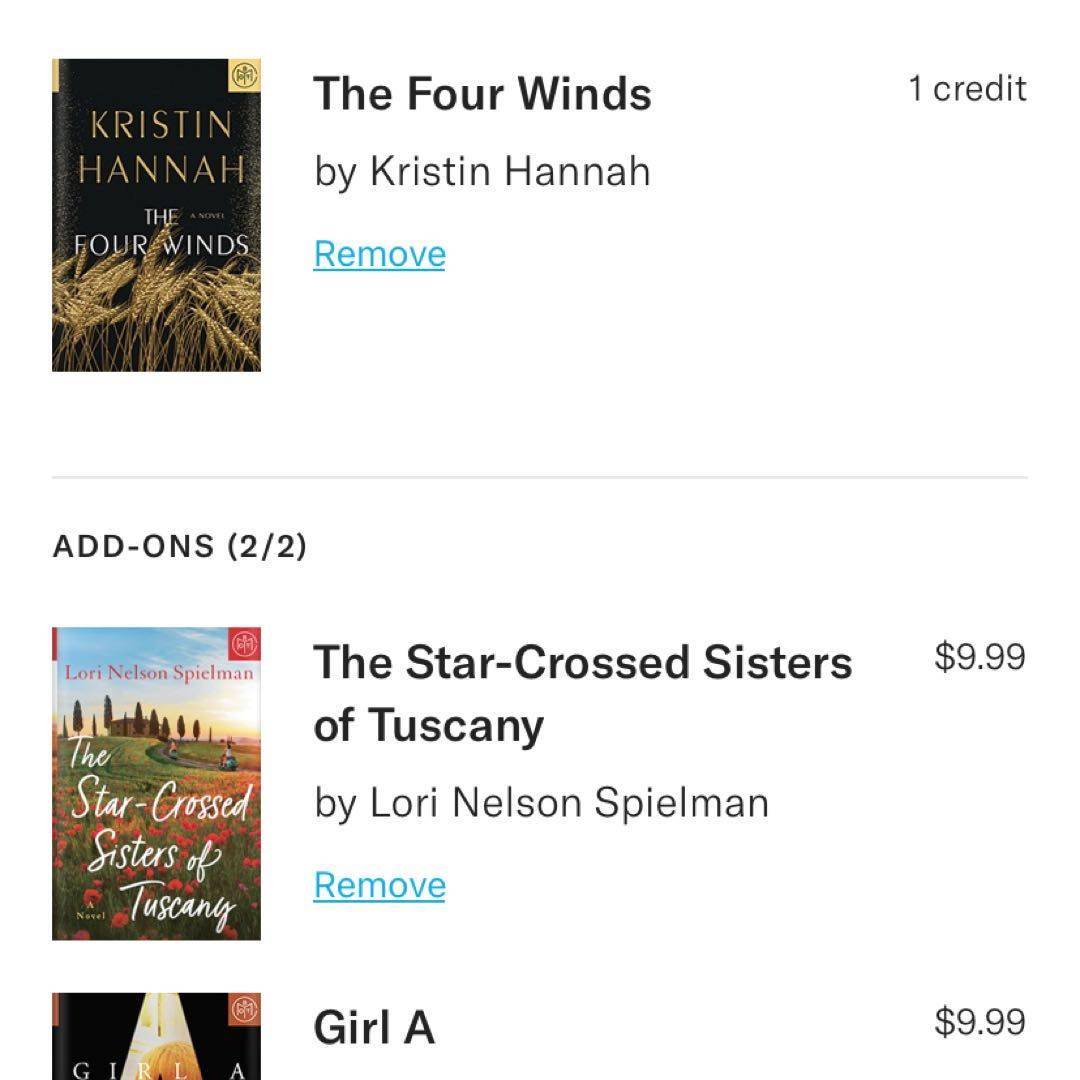Select The Star-Crossed Sisters of Tuscany title

[x=582, y=693]
